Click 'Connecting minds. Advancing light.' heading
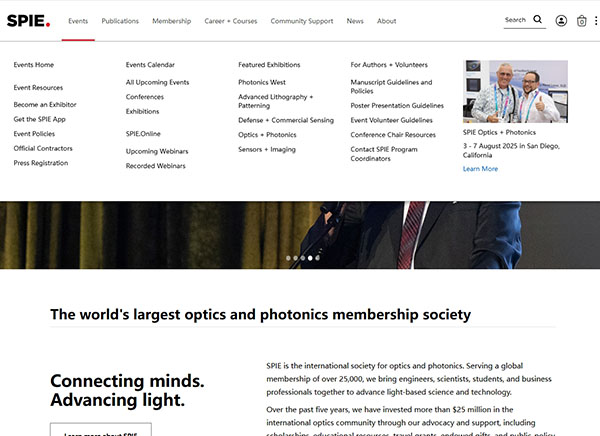Image resolution: width=600 pixels, height=436 pixels. 127,390
